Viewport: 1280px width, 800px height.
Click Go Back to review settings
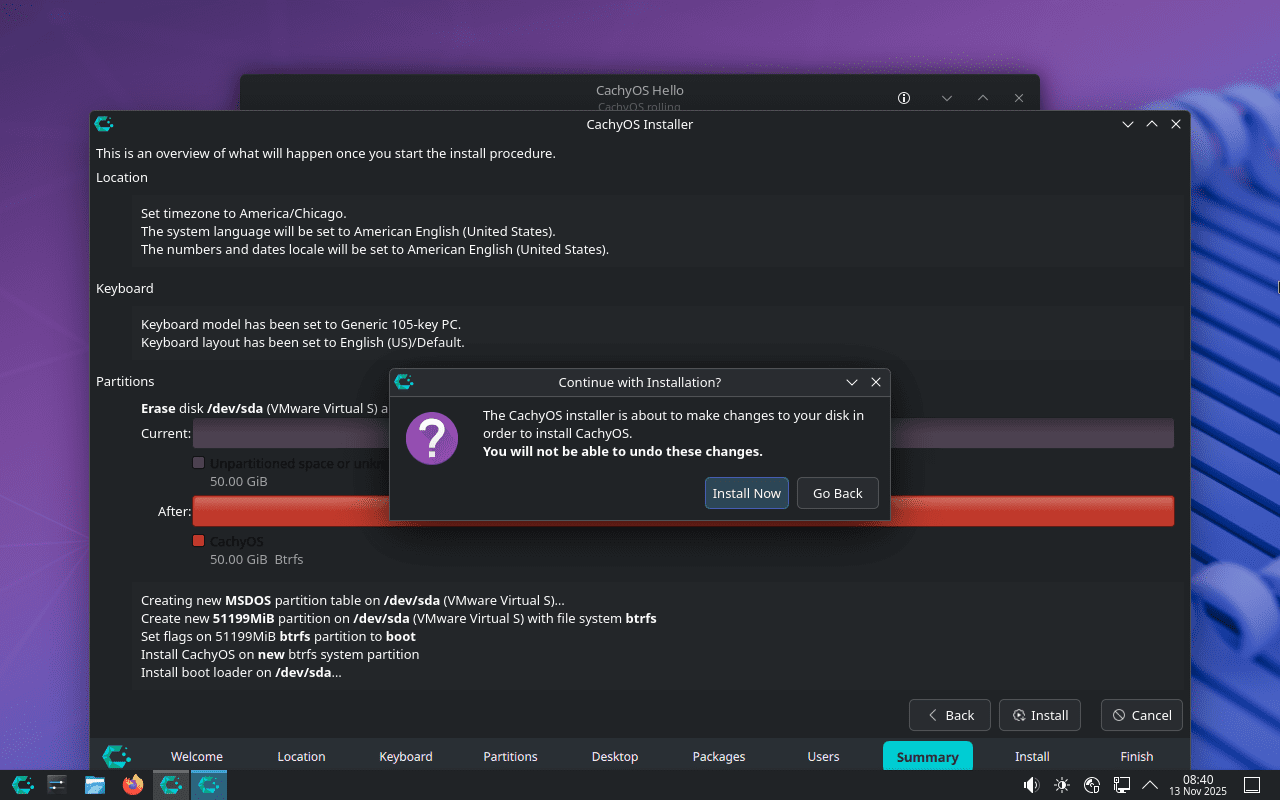(837, 492)
